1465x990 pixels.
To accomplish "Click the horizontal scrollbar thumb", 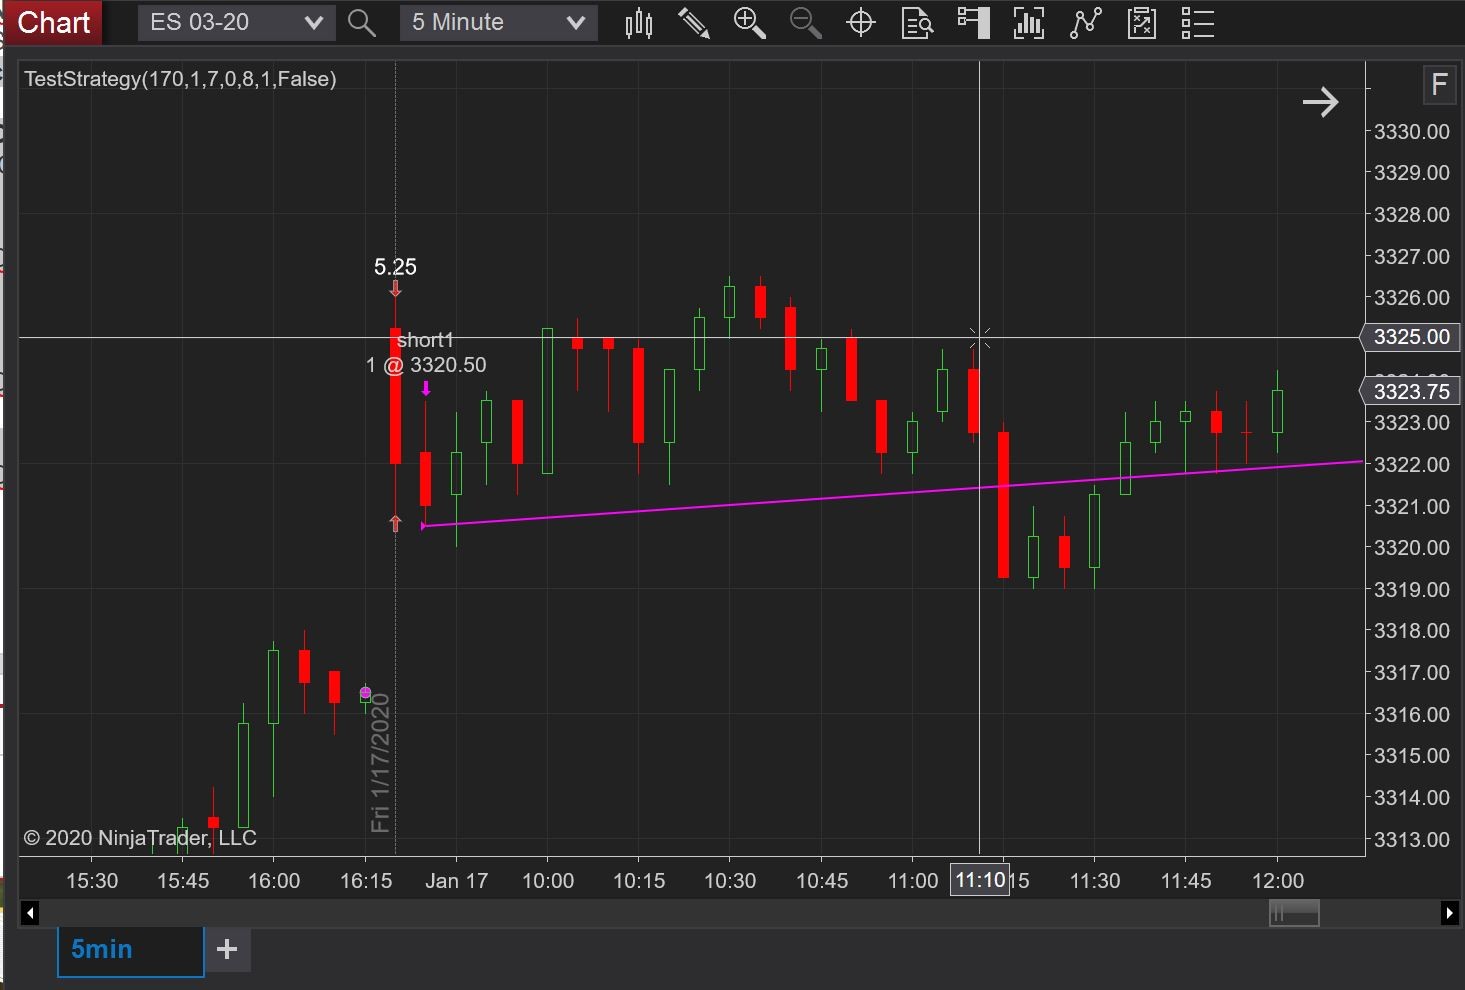I will click(1294, 913).
